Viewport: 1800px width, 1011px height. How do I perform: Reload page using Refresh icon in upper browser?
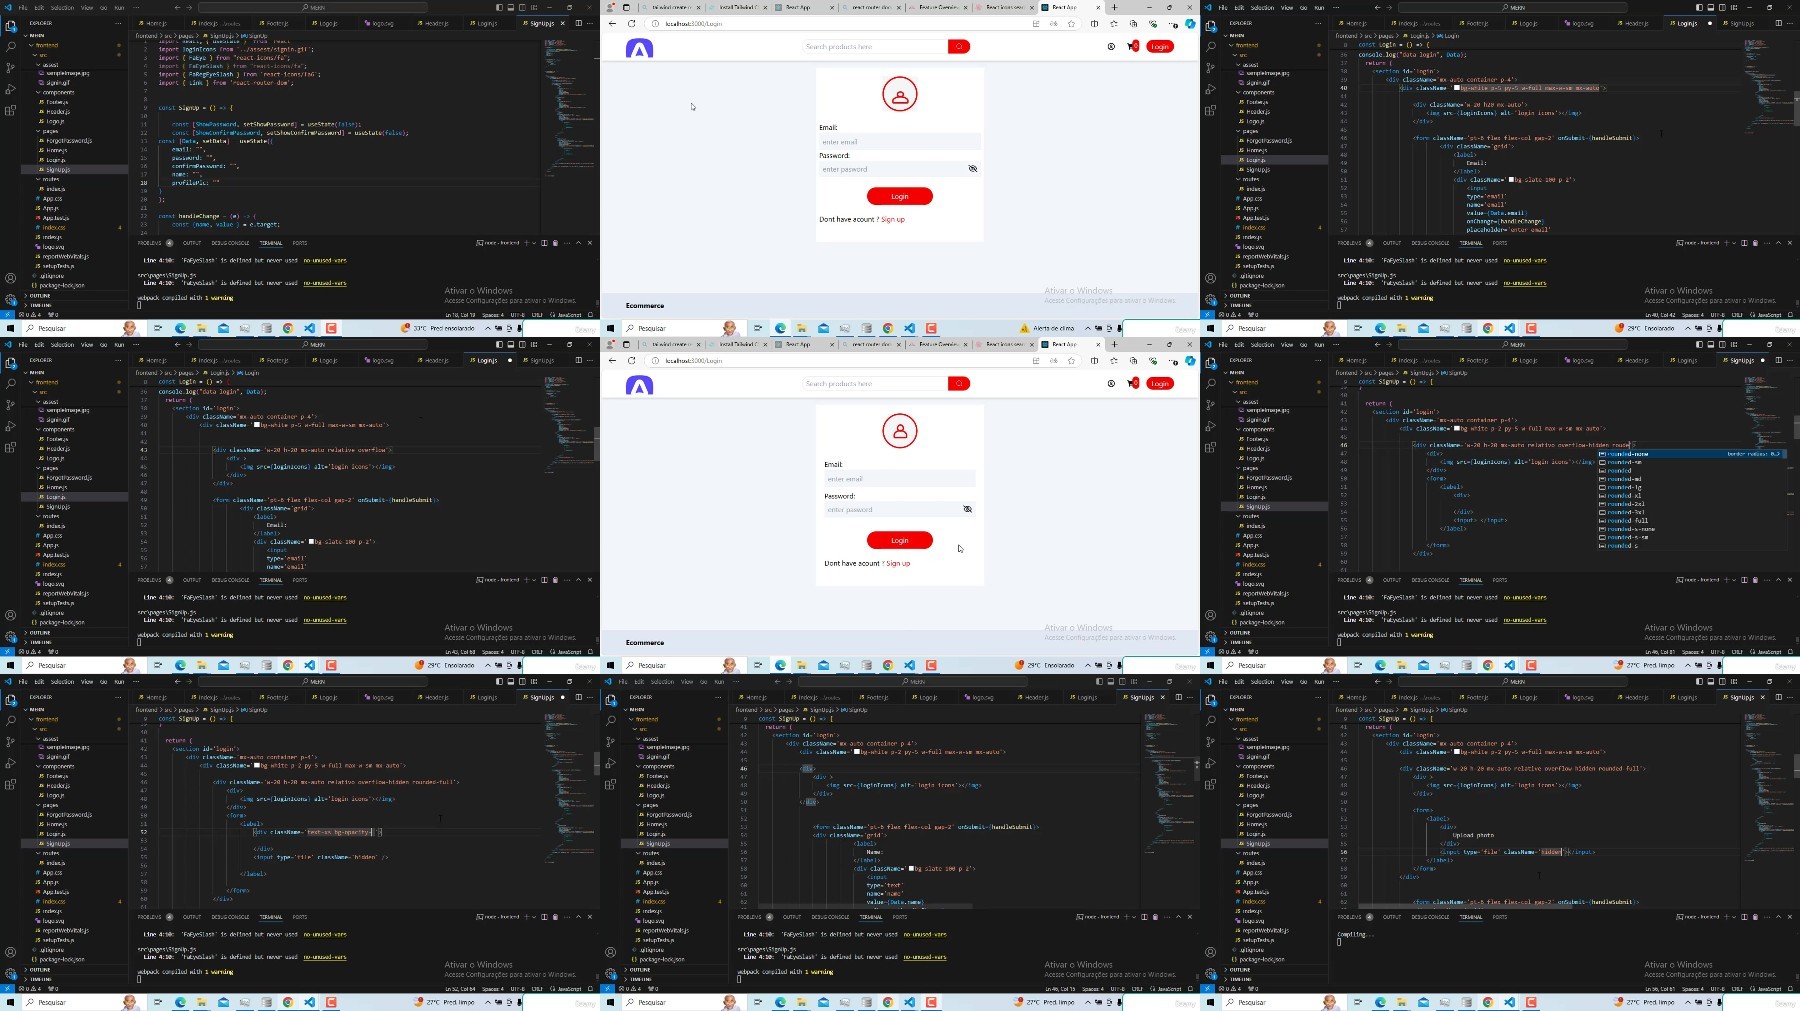pyautogui.click(x=631, y=23)
